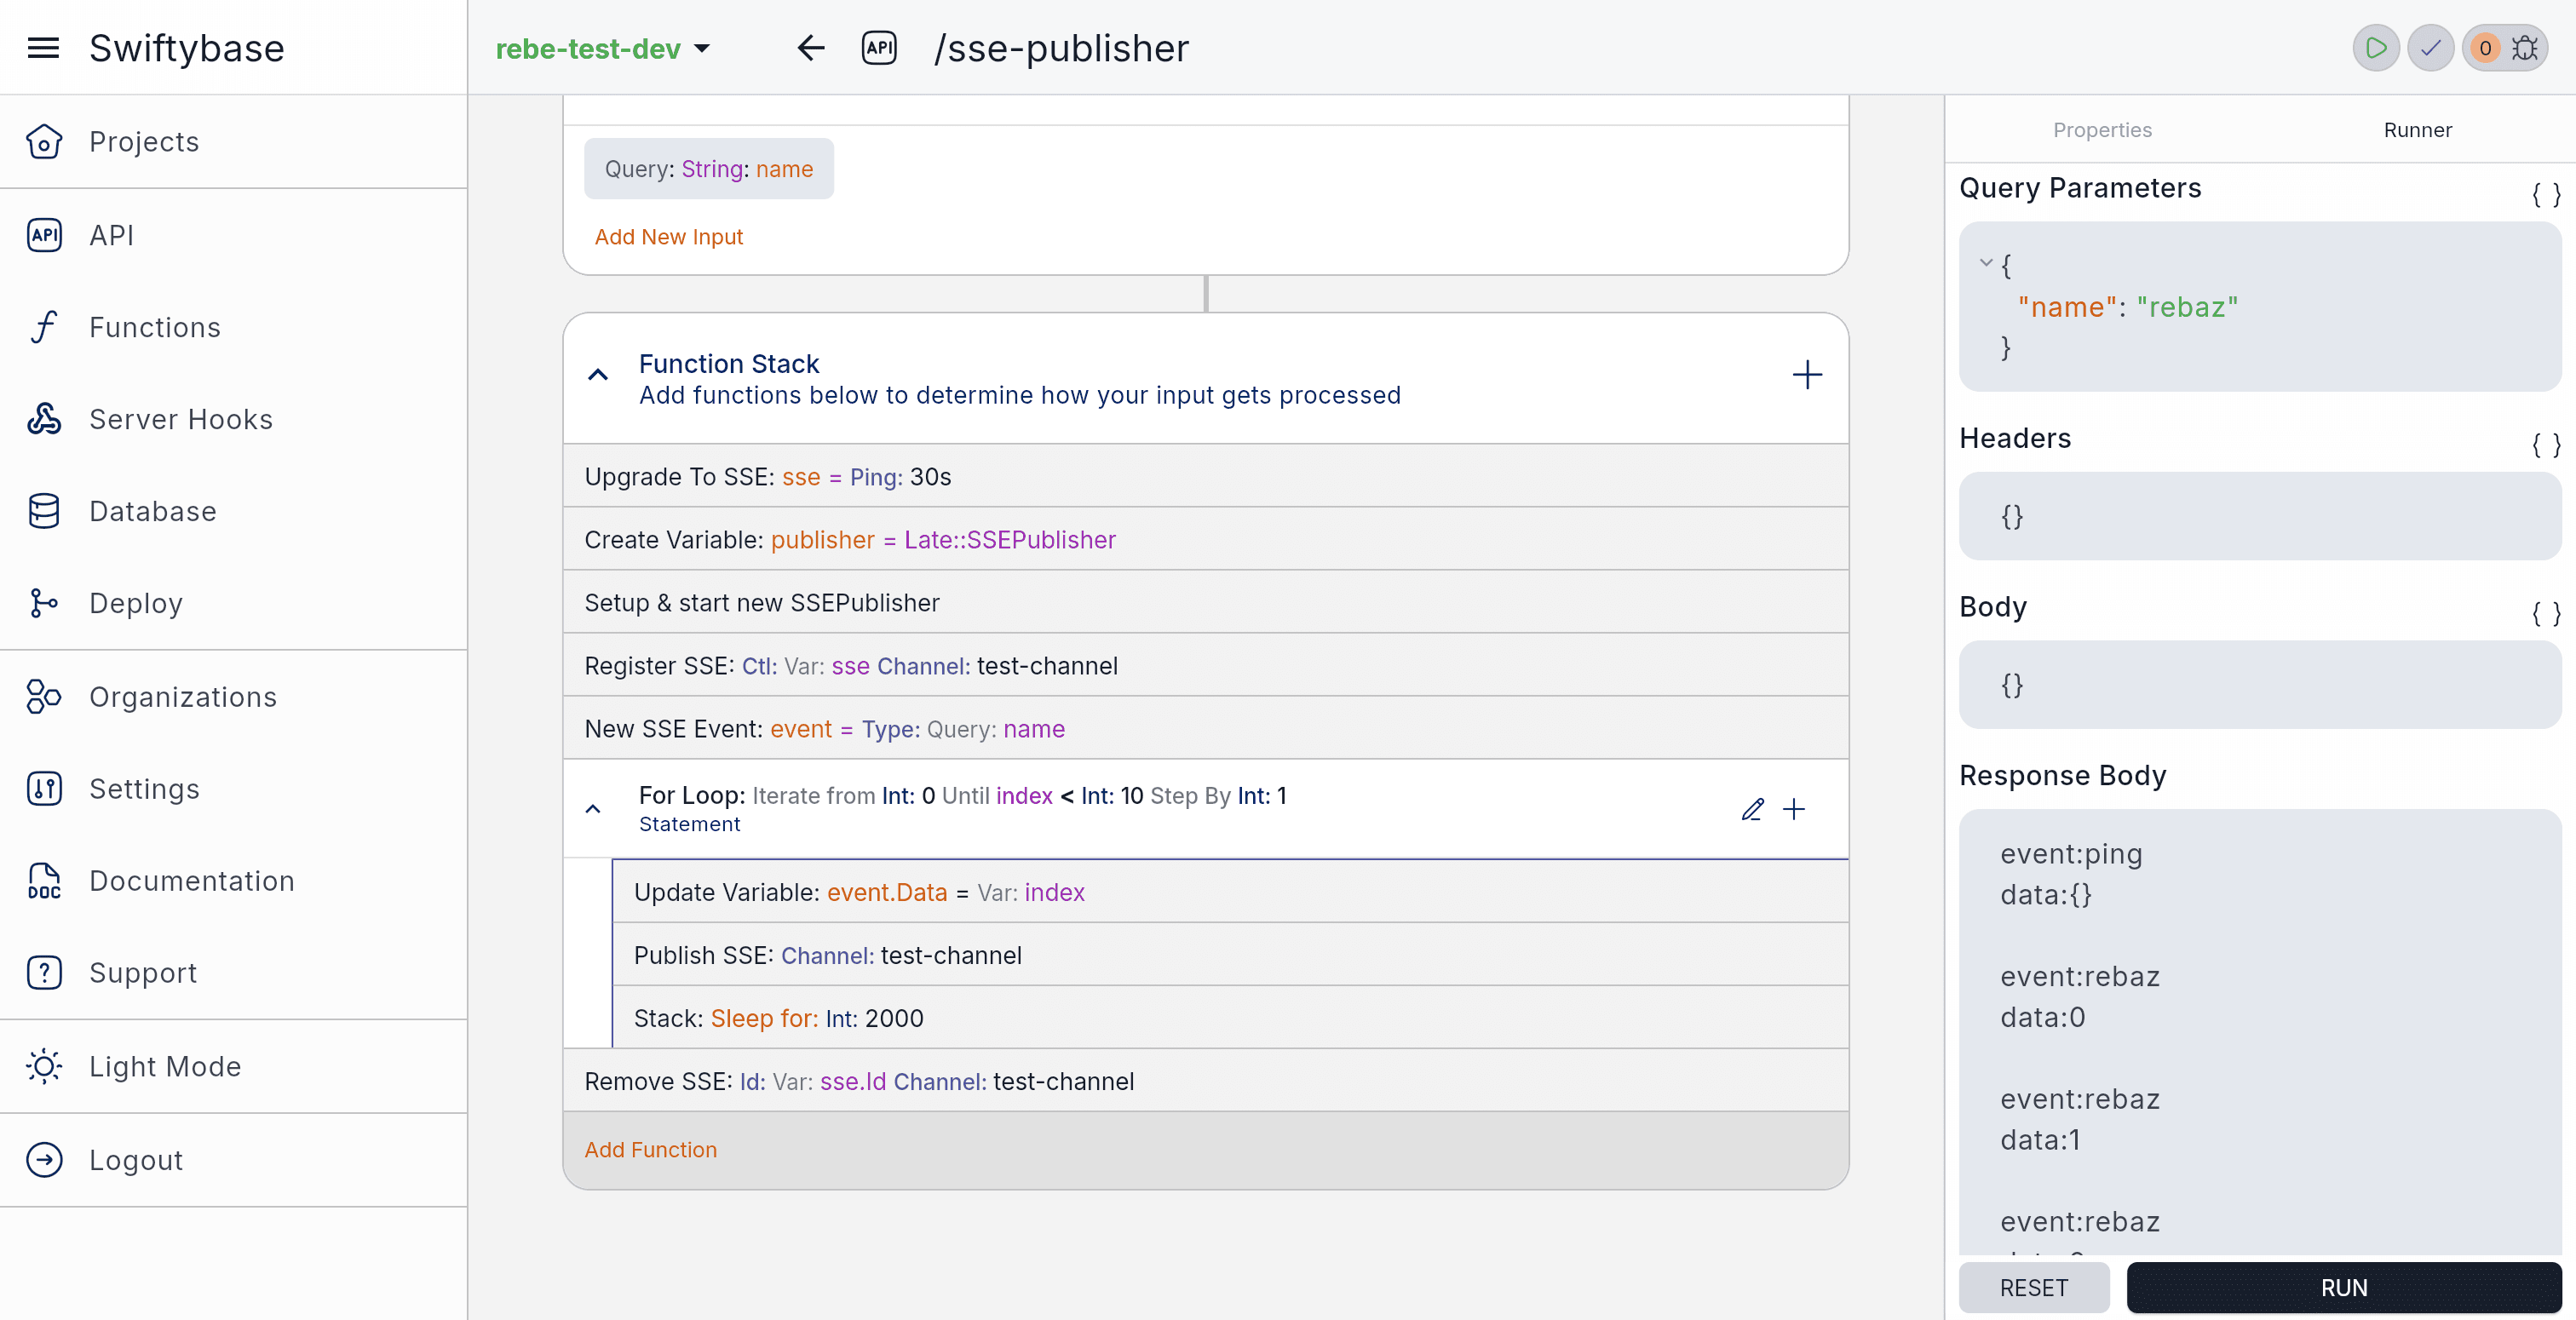
Task: Switch to the Properties tab
Action: pyautogui.click(x=2102, y=130)
